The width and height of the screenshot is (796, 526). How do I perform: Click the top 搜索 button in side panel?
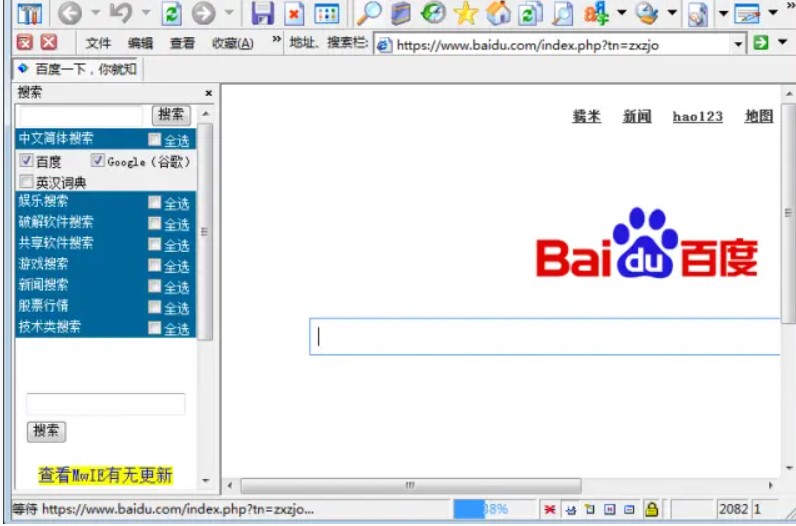[171, 115]
